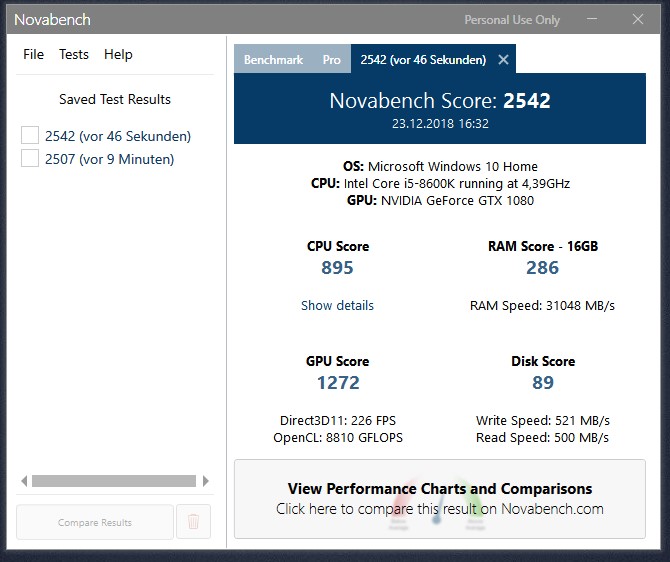Click Show details under CPU Score

tap(337, 305)
